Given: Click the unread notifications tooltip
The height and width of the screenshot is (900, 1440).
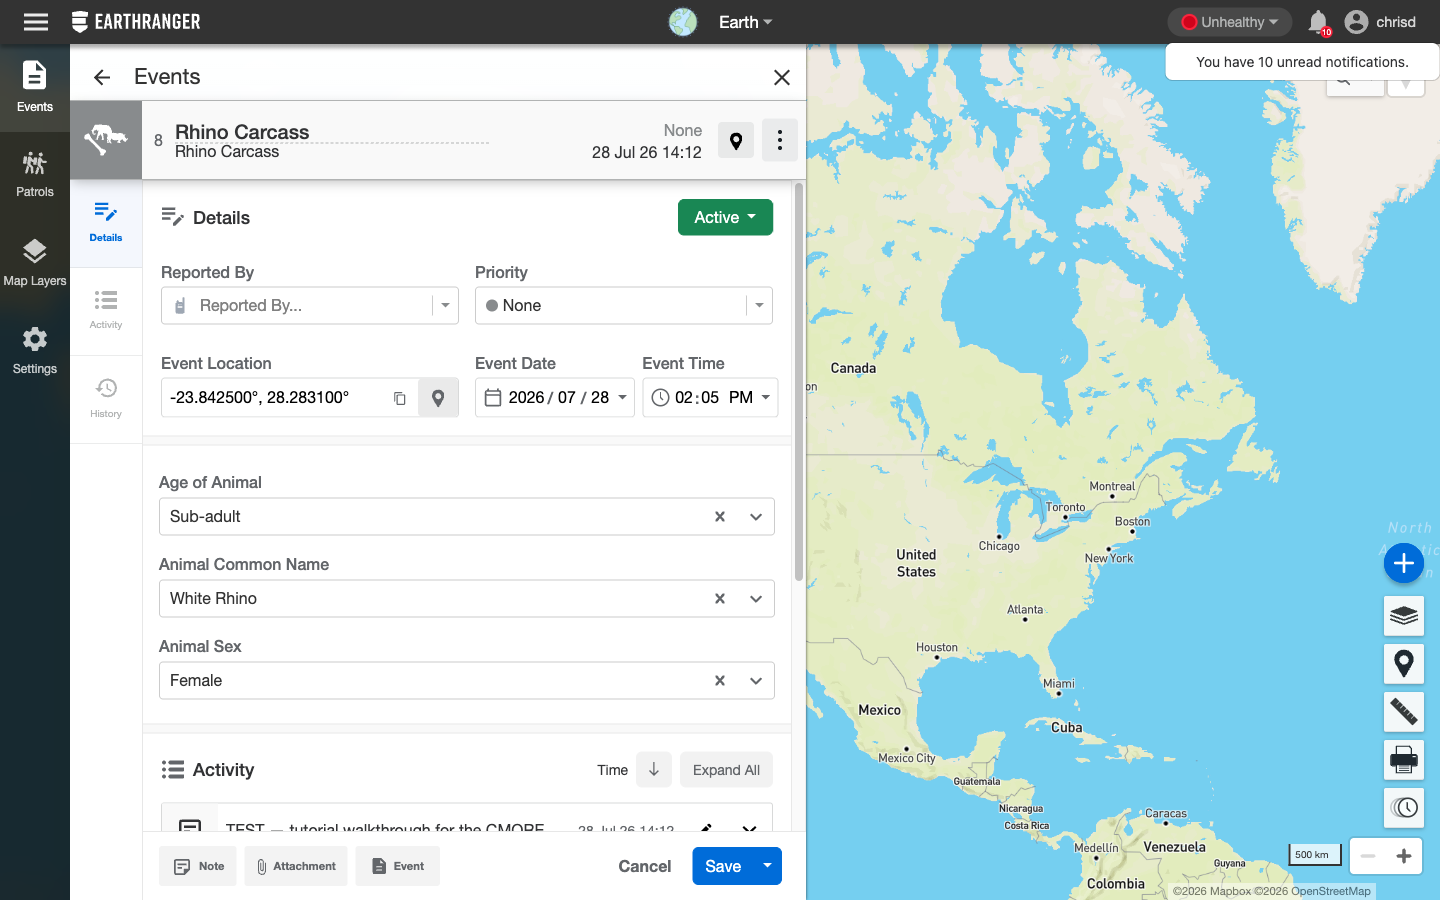Looking at the screenshot, I should tap(1302, 62).
